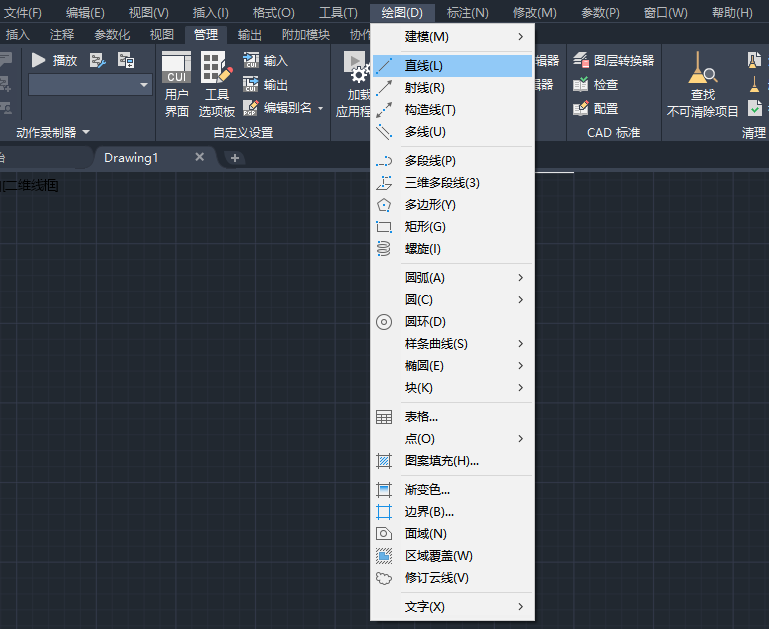Expand the 文字(X) text submenu

coord(452,607)
